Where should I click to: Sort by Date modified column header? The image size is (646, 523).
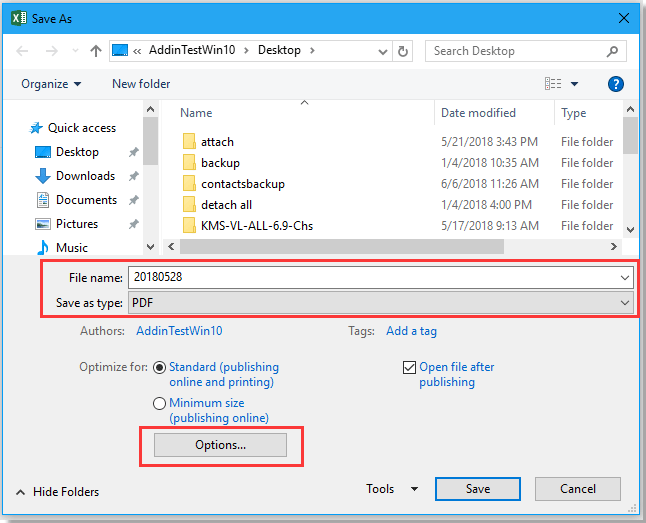pyautogui.click(x=478, y=113)
